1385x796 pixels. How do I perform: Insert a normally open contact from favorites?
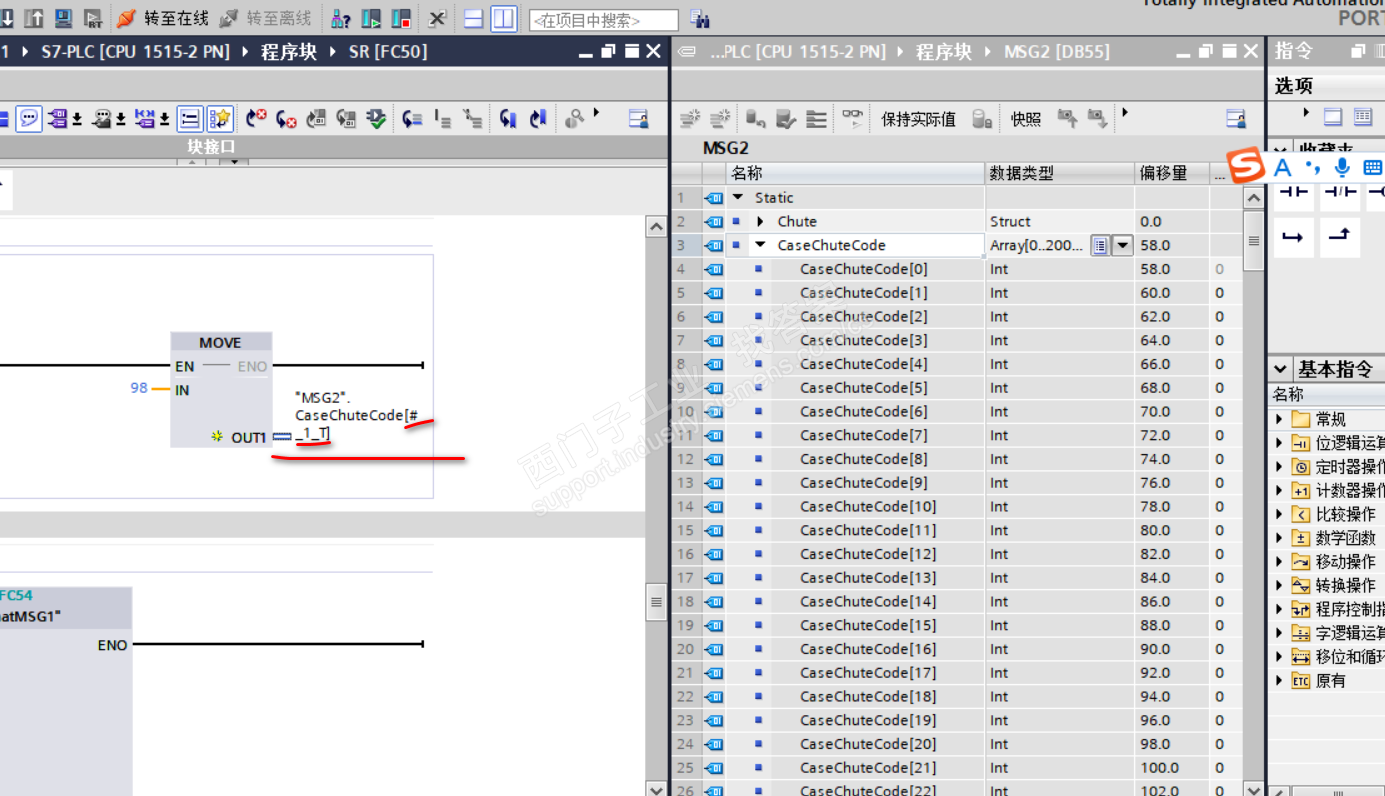point(1294,191)
